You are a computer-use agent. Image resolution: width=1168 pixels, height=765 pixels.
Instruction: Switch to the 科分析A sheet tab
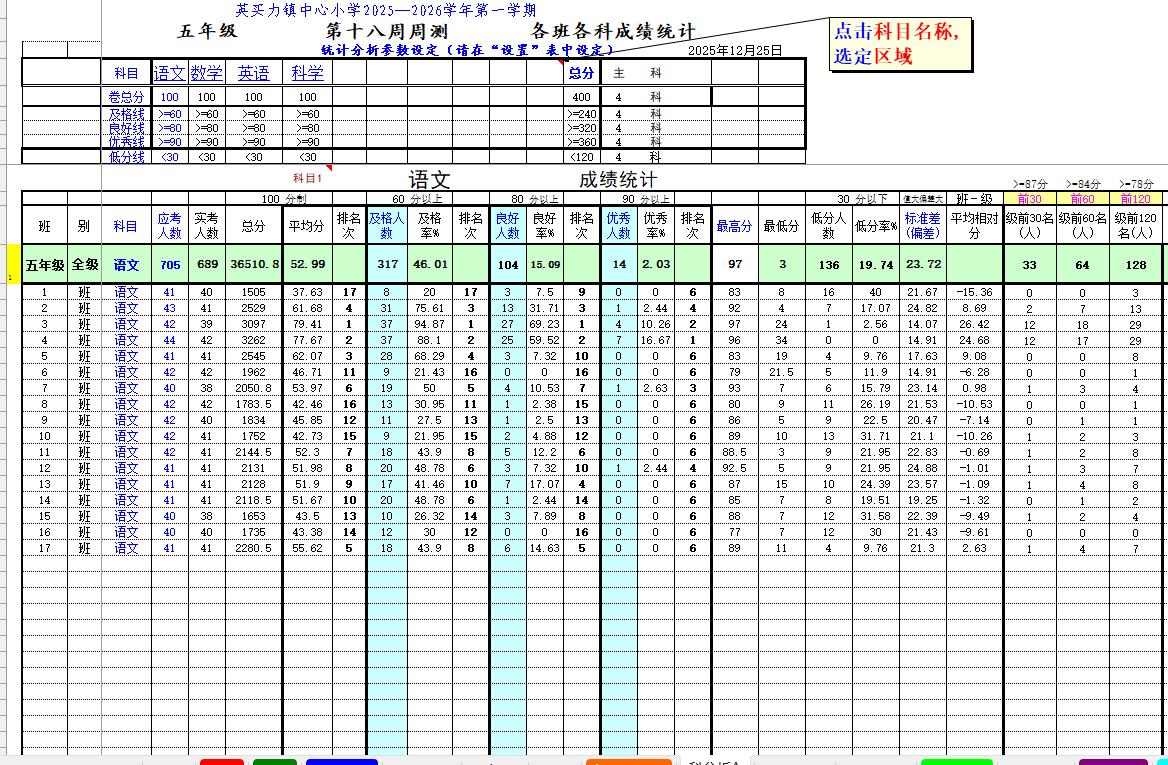coord(714,762)
